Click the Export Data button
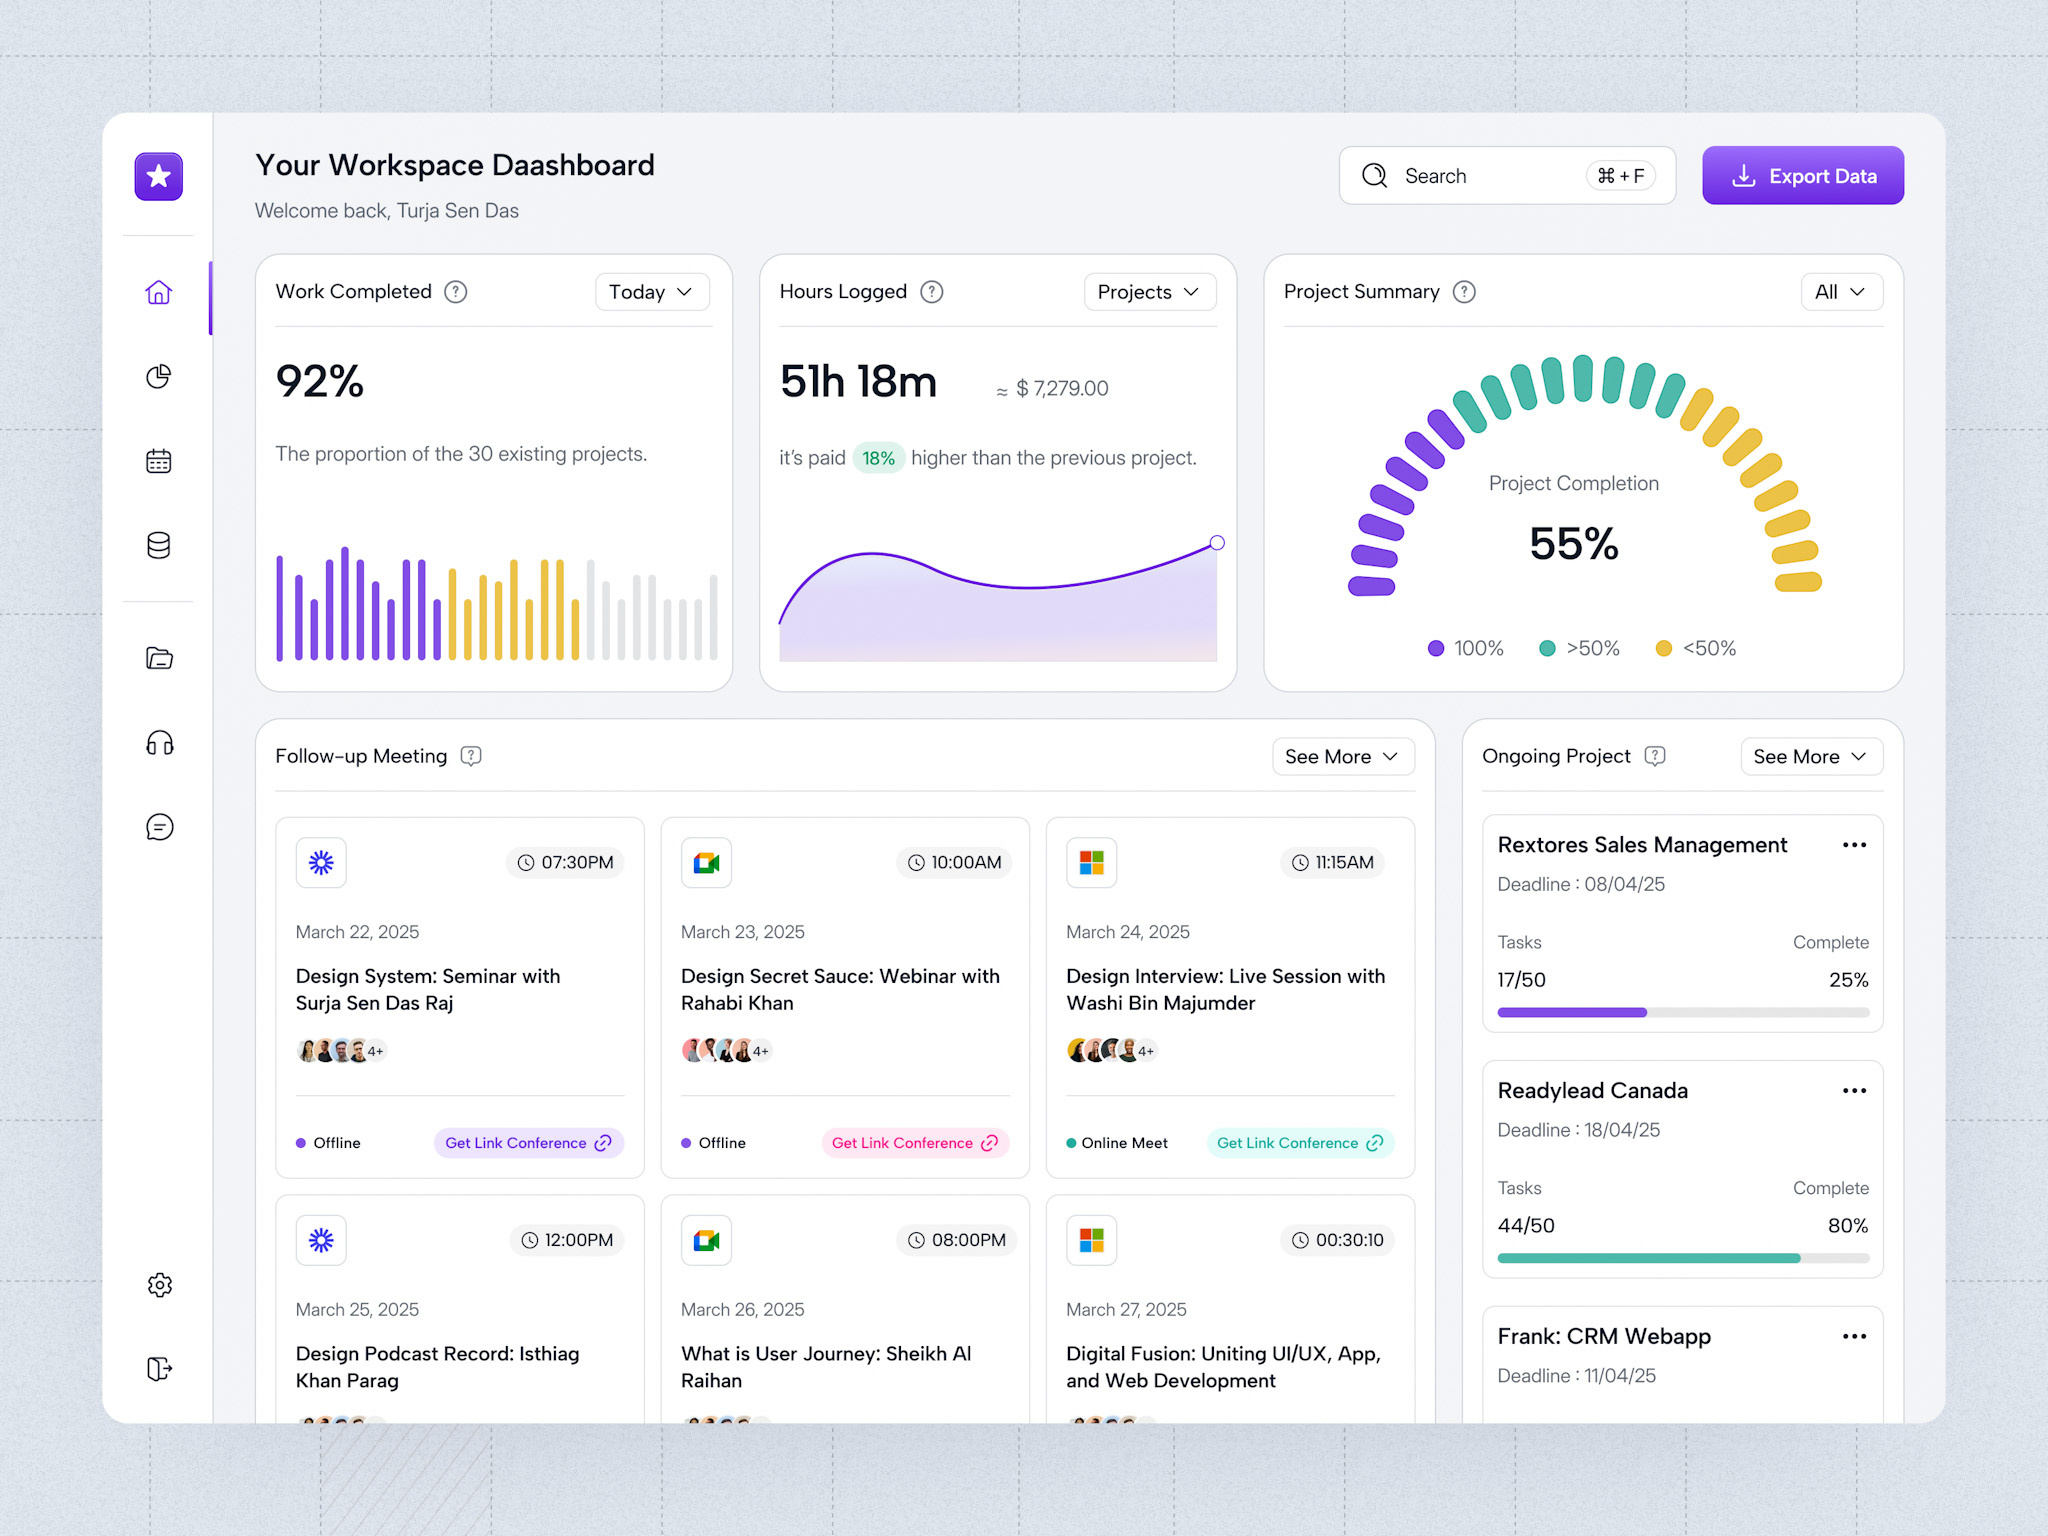Image resolution: width=2048 pixels, height=1536 pixels. click(x=1802, y=175)
